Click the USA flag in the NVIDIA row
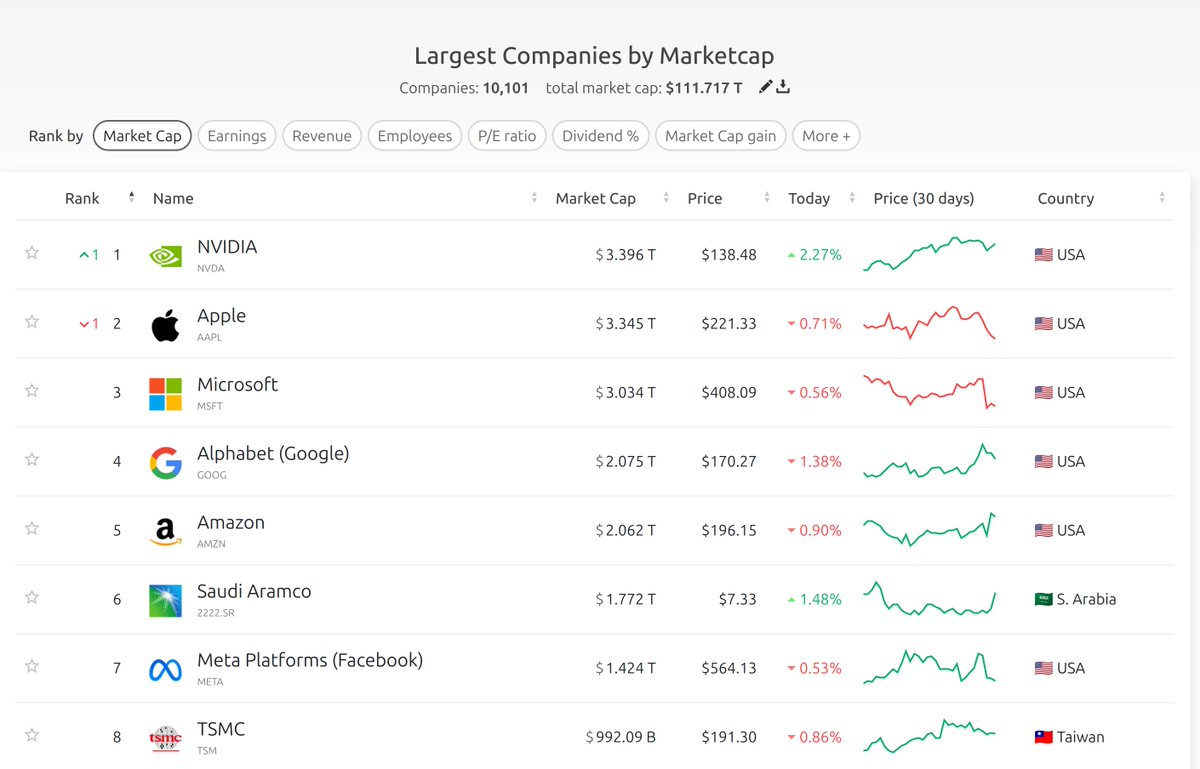The height and width of the screenshot is (769, 1200). pyautogui.click(x=1043, y=255)
